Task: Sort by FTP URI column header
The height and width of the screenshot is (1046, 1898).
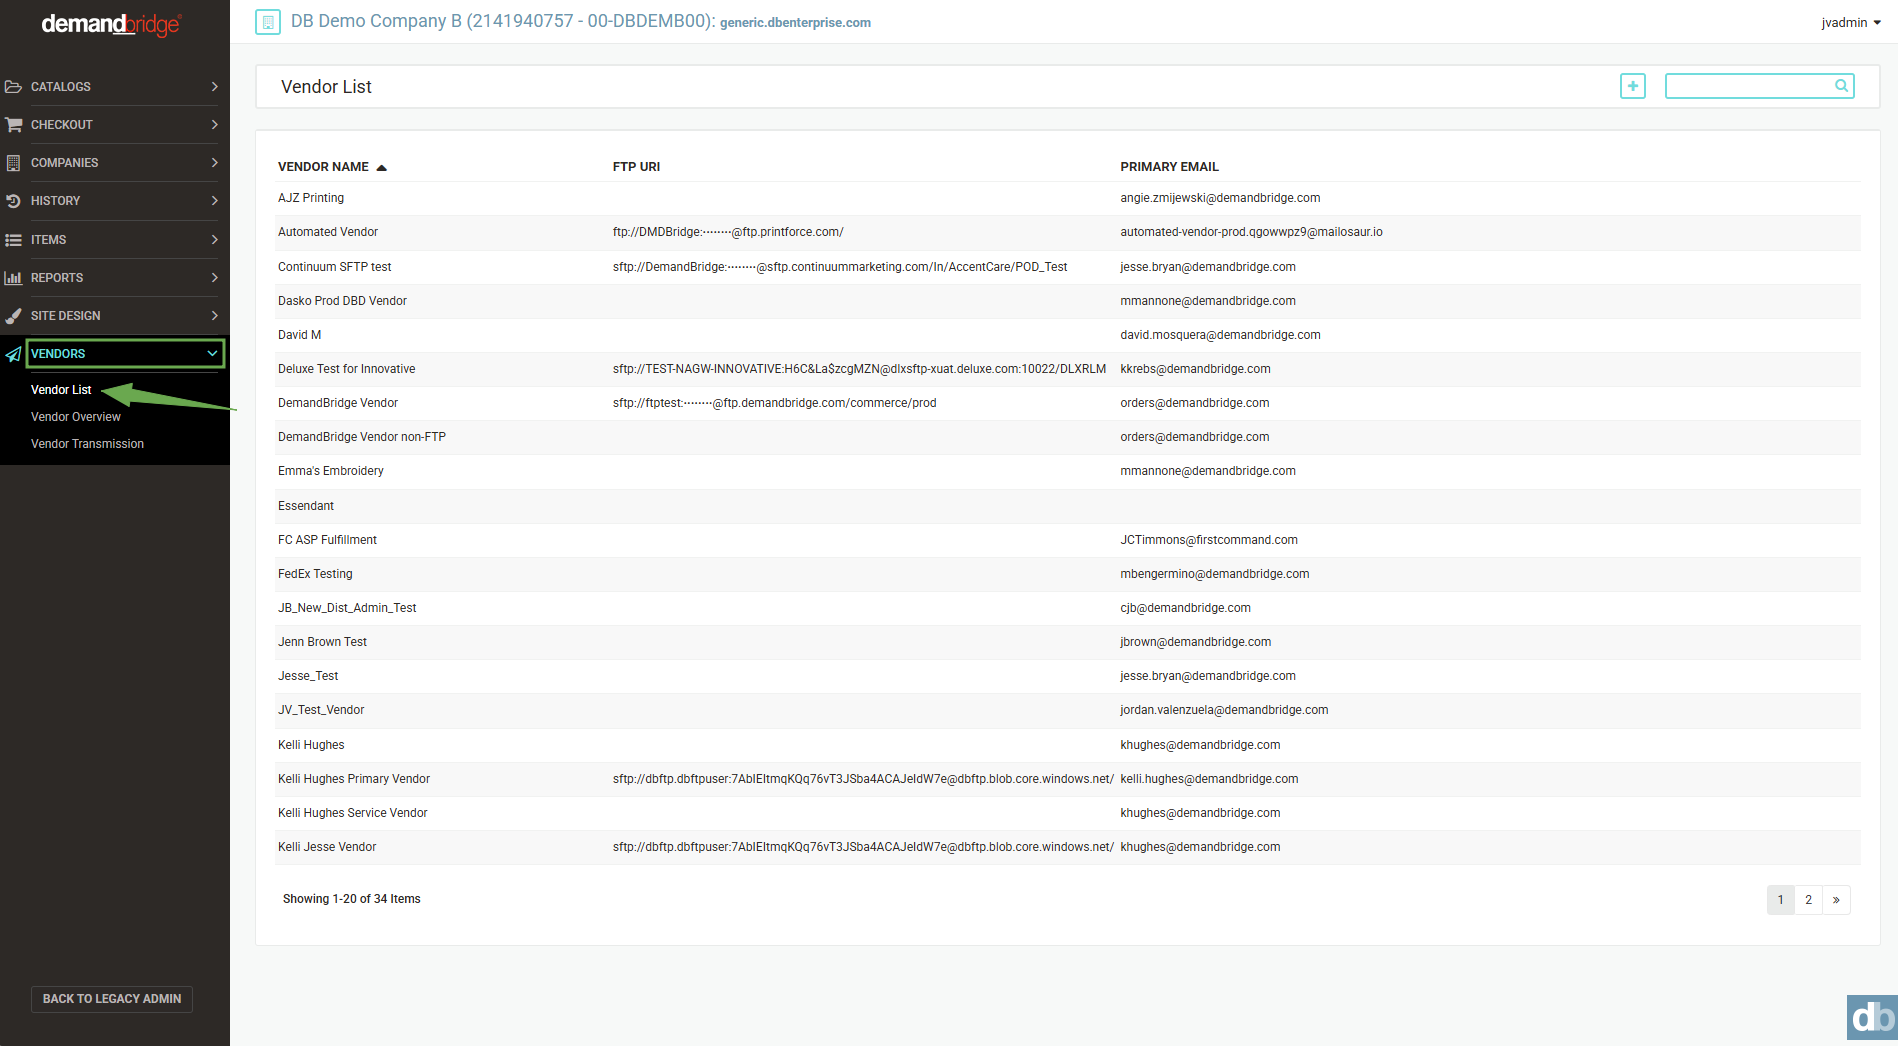Action: (x=636, y=167)
